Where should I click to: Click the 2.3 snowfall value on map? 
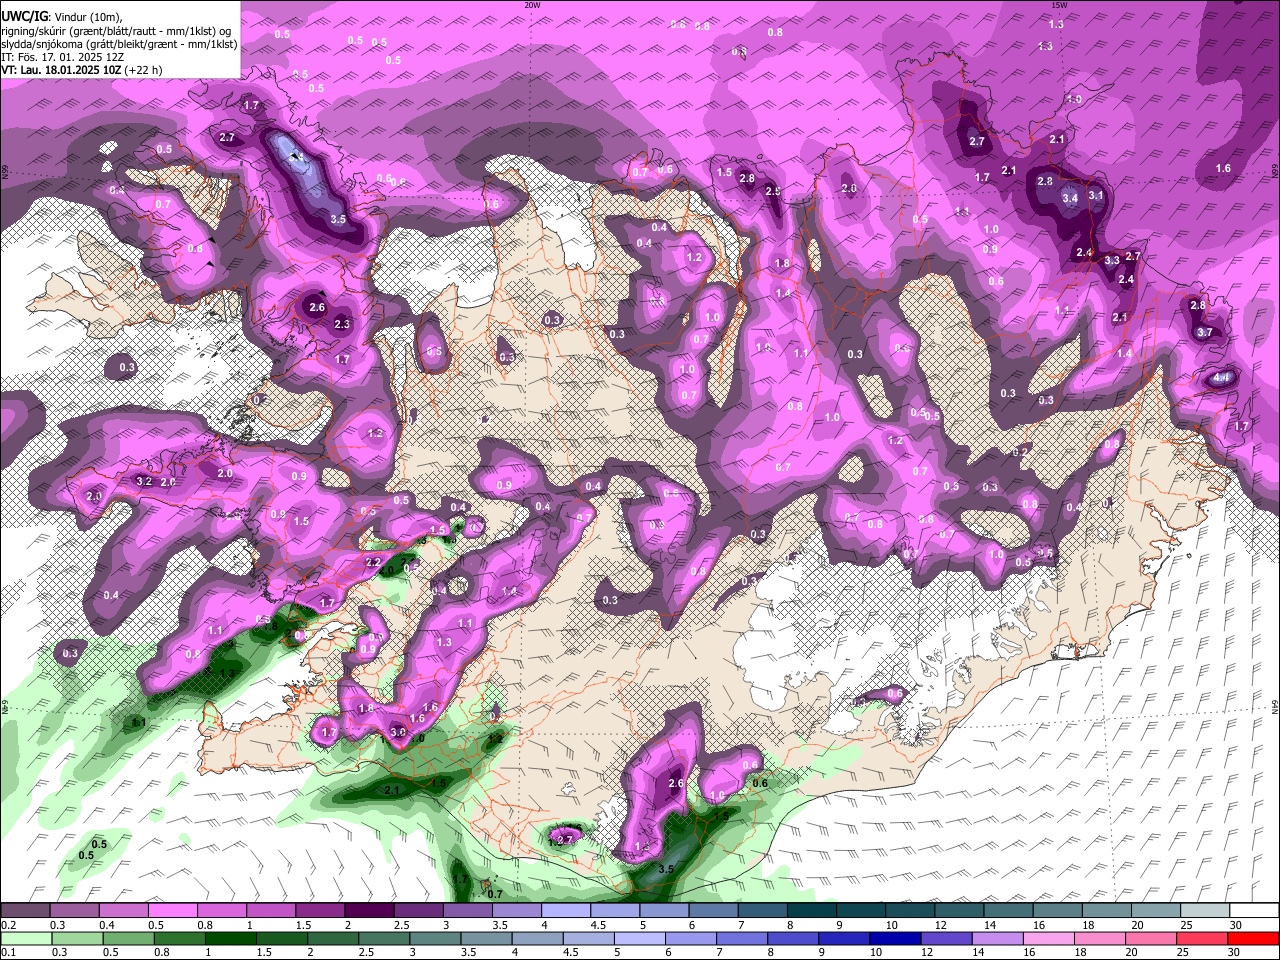click(x=342, y=324)
